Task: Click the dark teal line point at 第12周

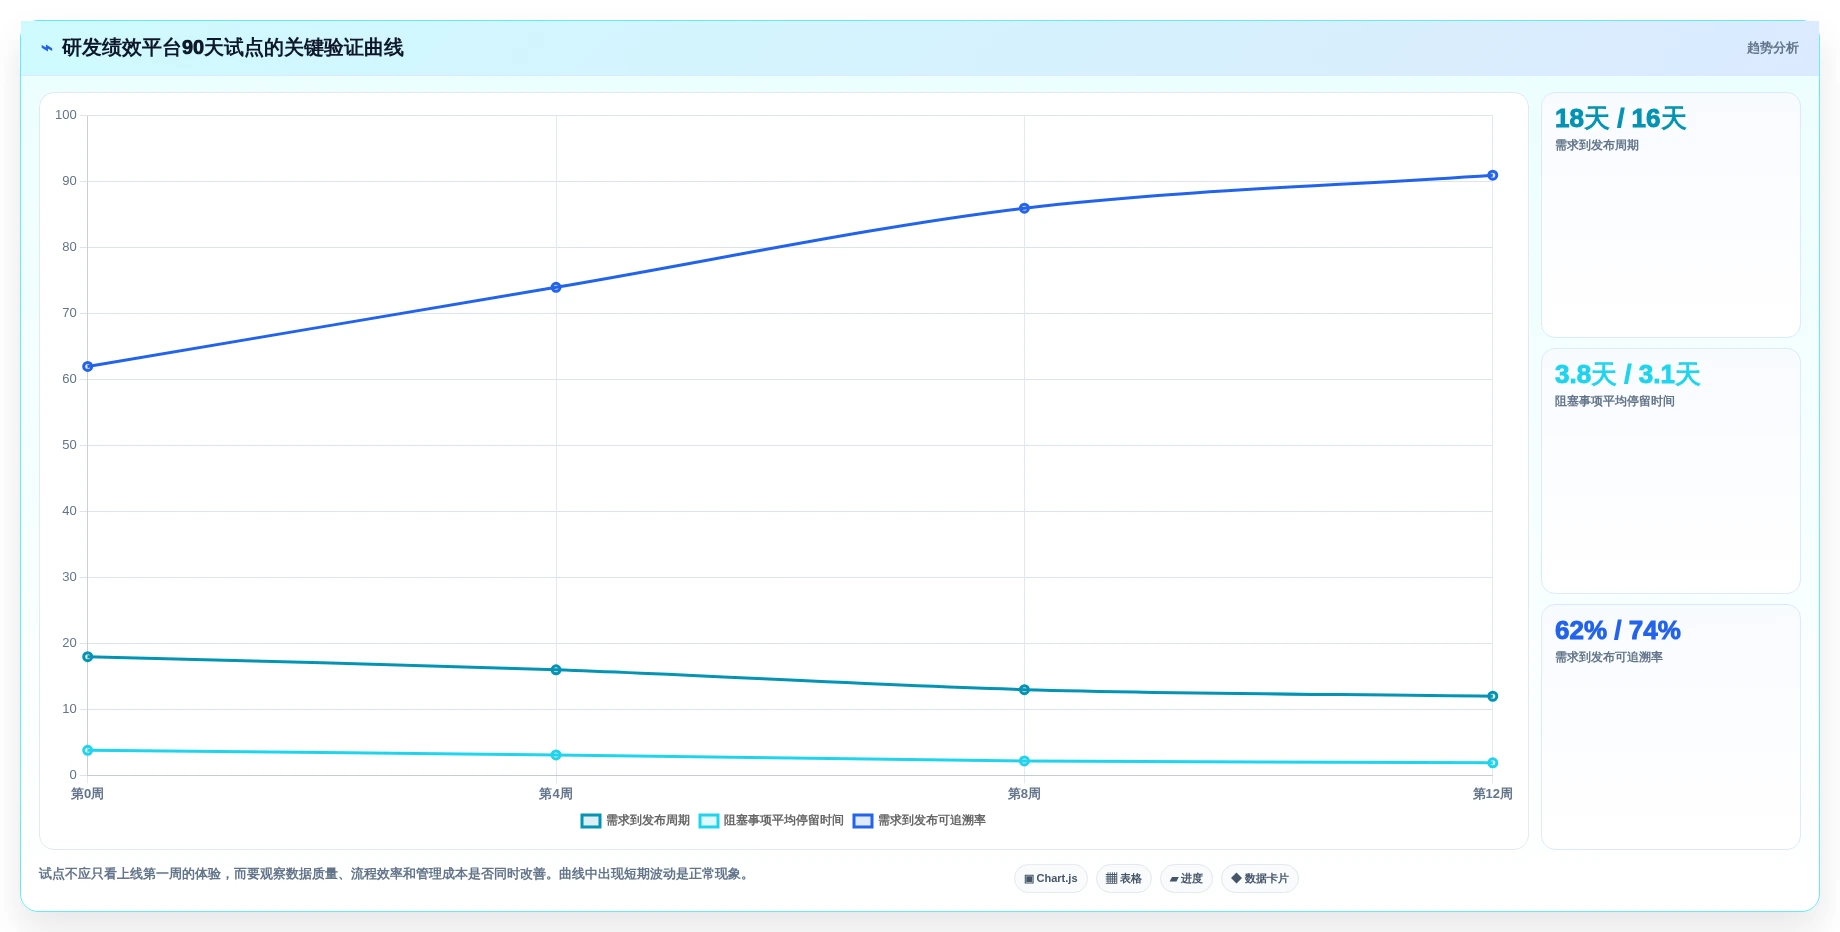Action: point(1492,697)
